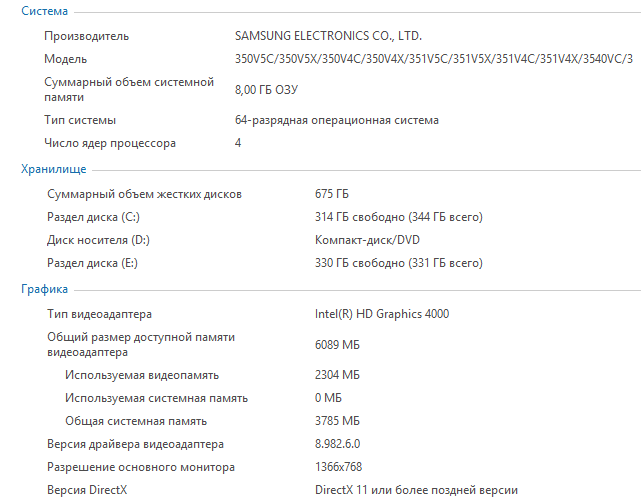642x503 pixels.
Task: Select the 1366x768 resolution value
Action: pos(338,467)
